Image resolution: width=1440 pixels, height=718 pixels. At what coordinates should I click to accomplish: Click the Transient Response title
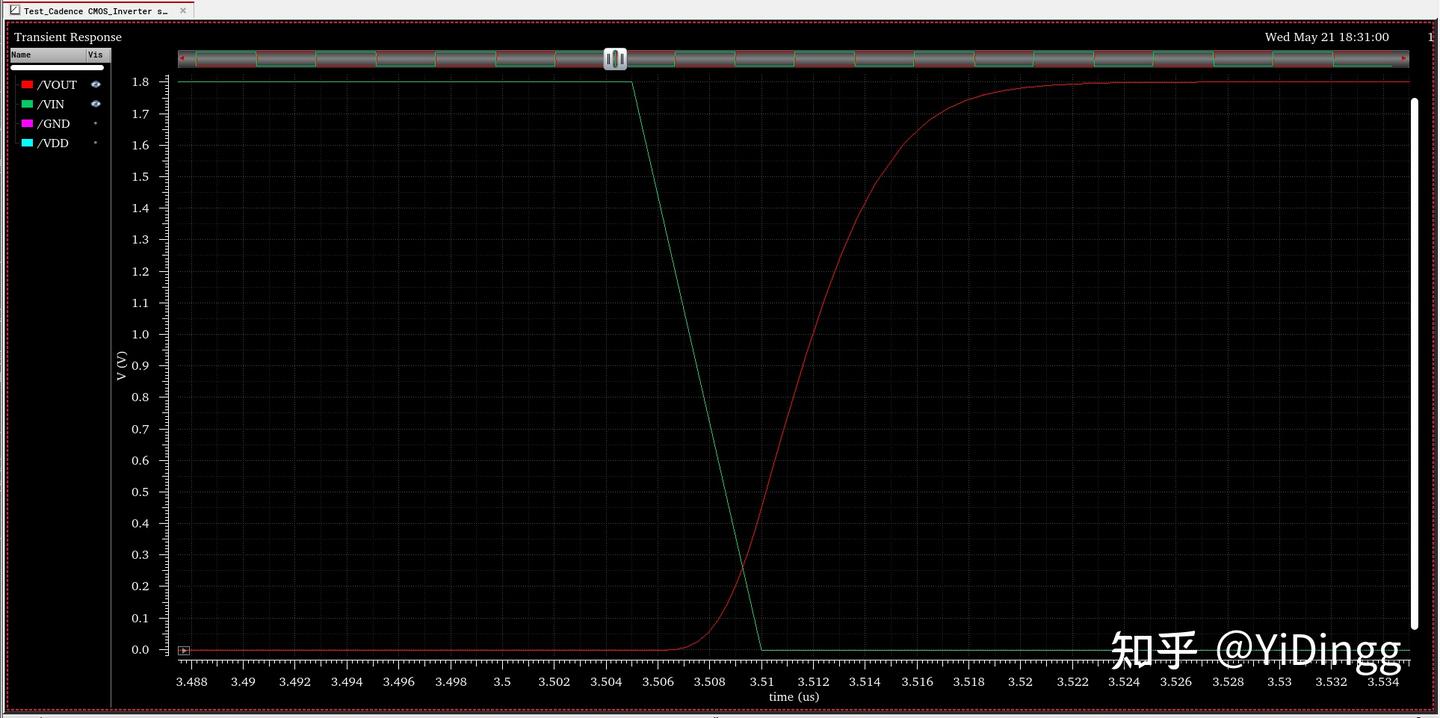coord(68,37)
